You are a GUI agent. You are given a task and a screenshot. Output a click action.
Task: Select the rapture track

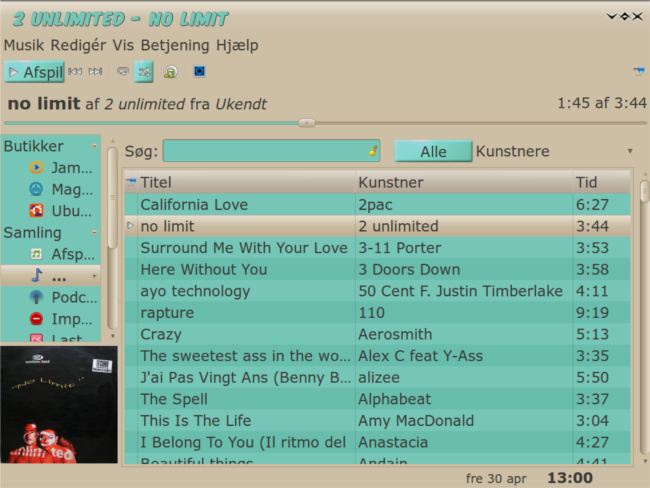tap(377, 312)
